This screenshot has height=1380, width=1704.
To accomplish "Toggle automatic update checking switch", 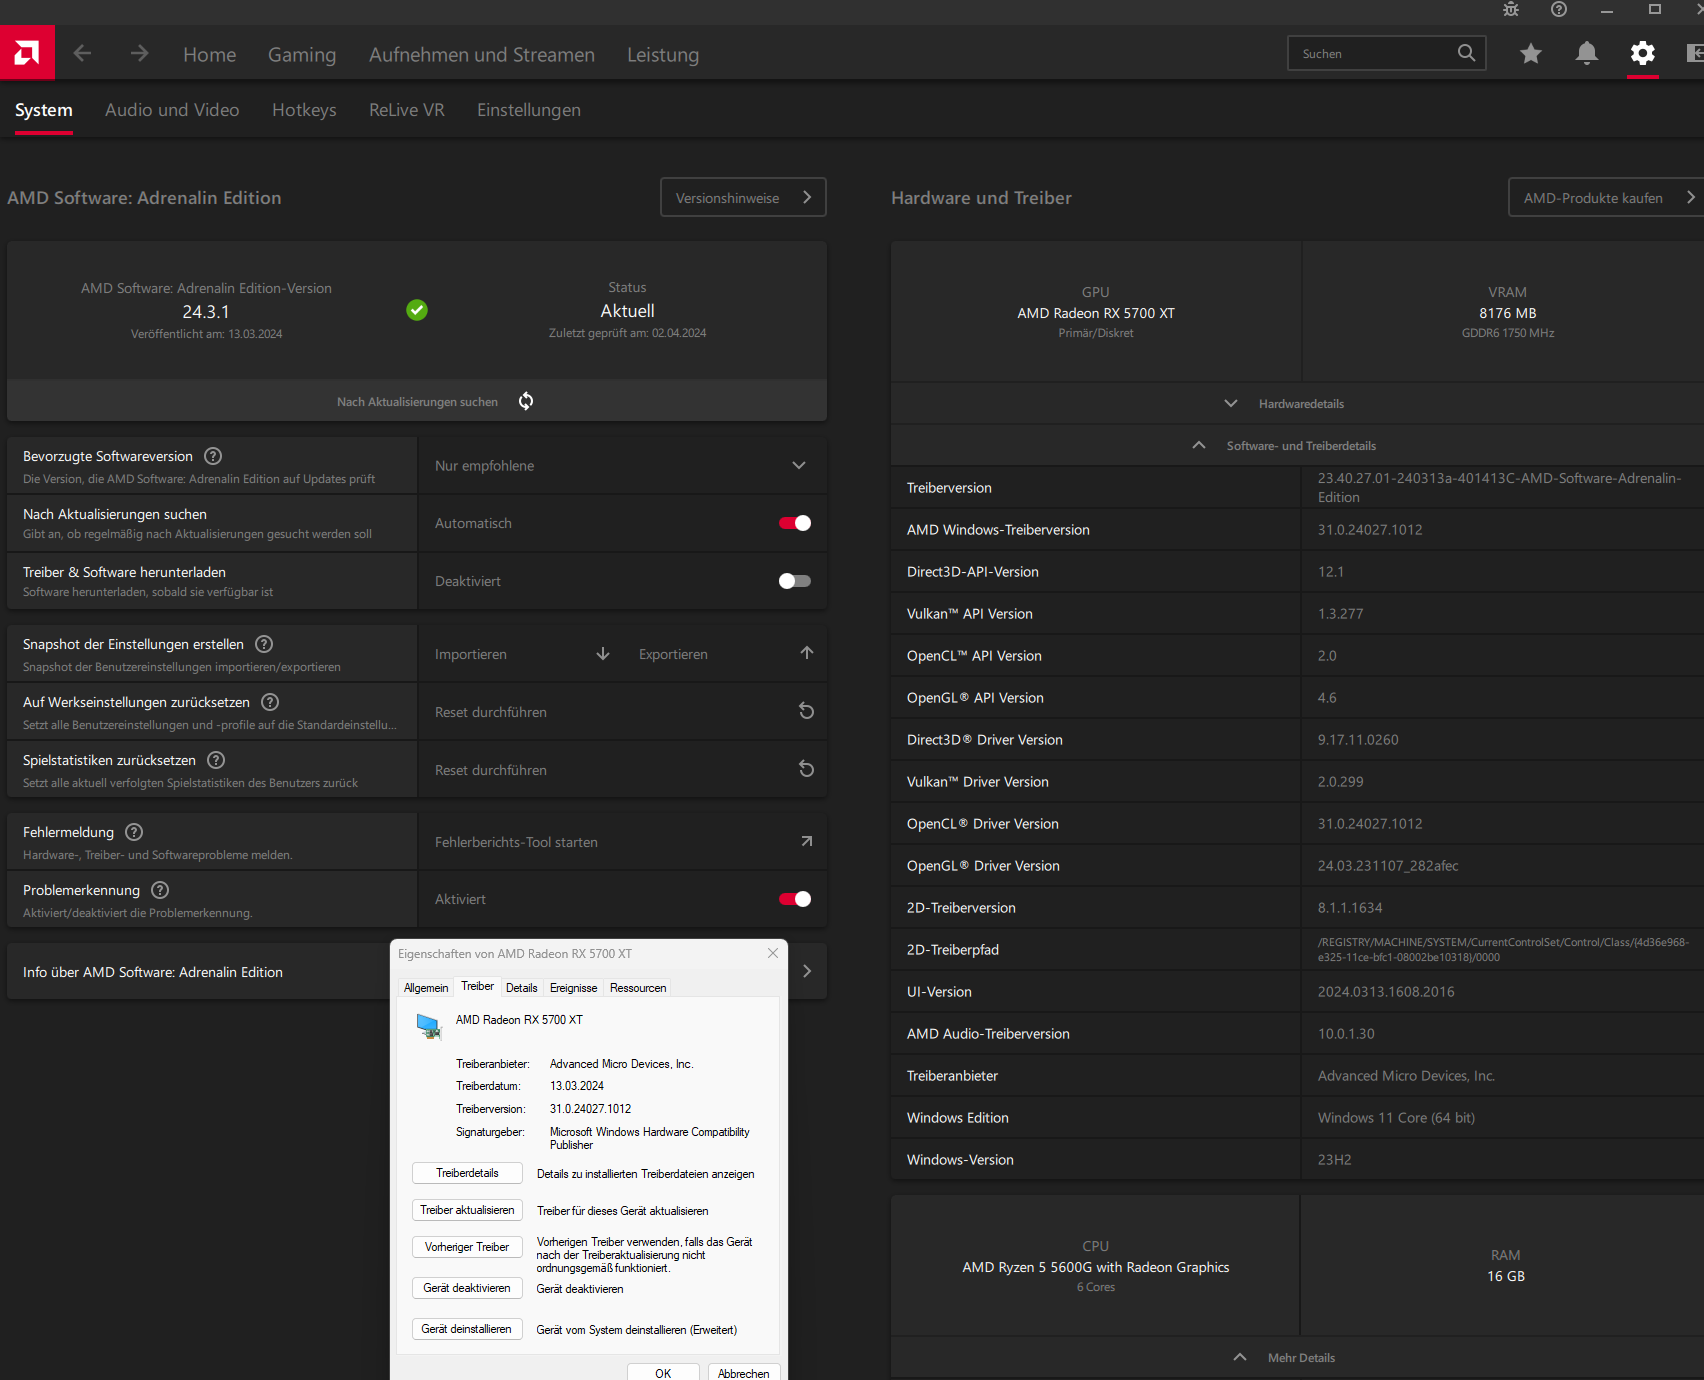I will (x=795, y=523).
